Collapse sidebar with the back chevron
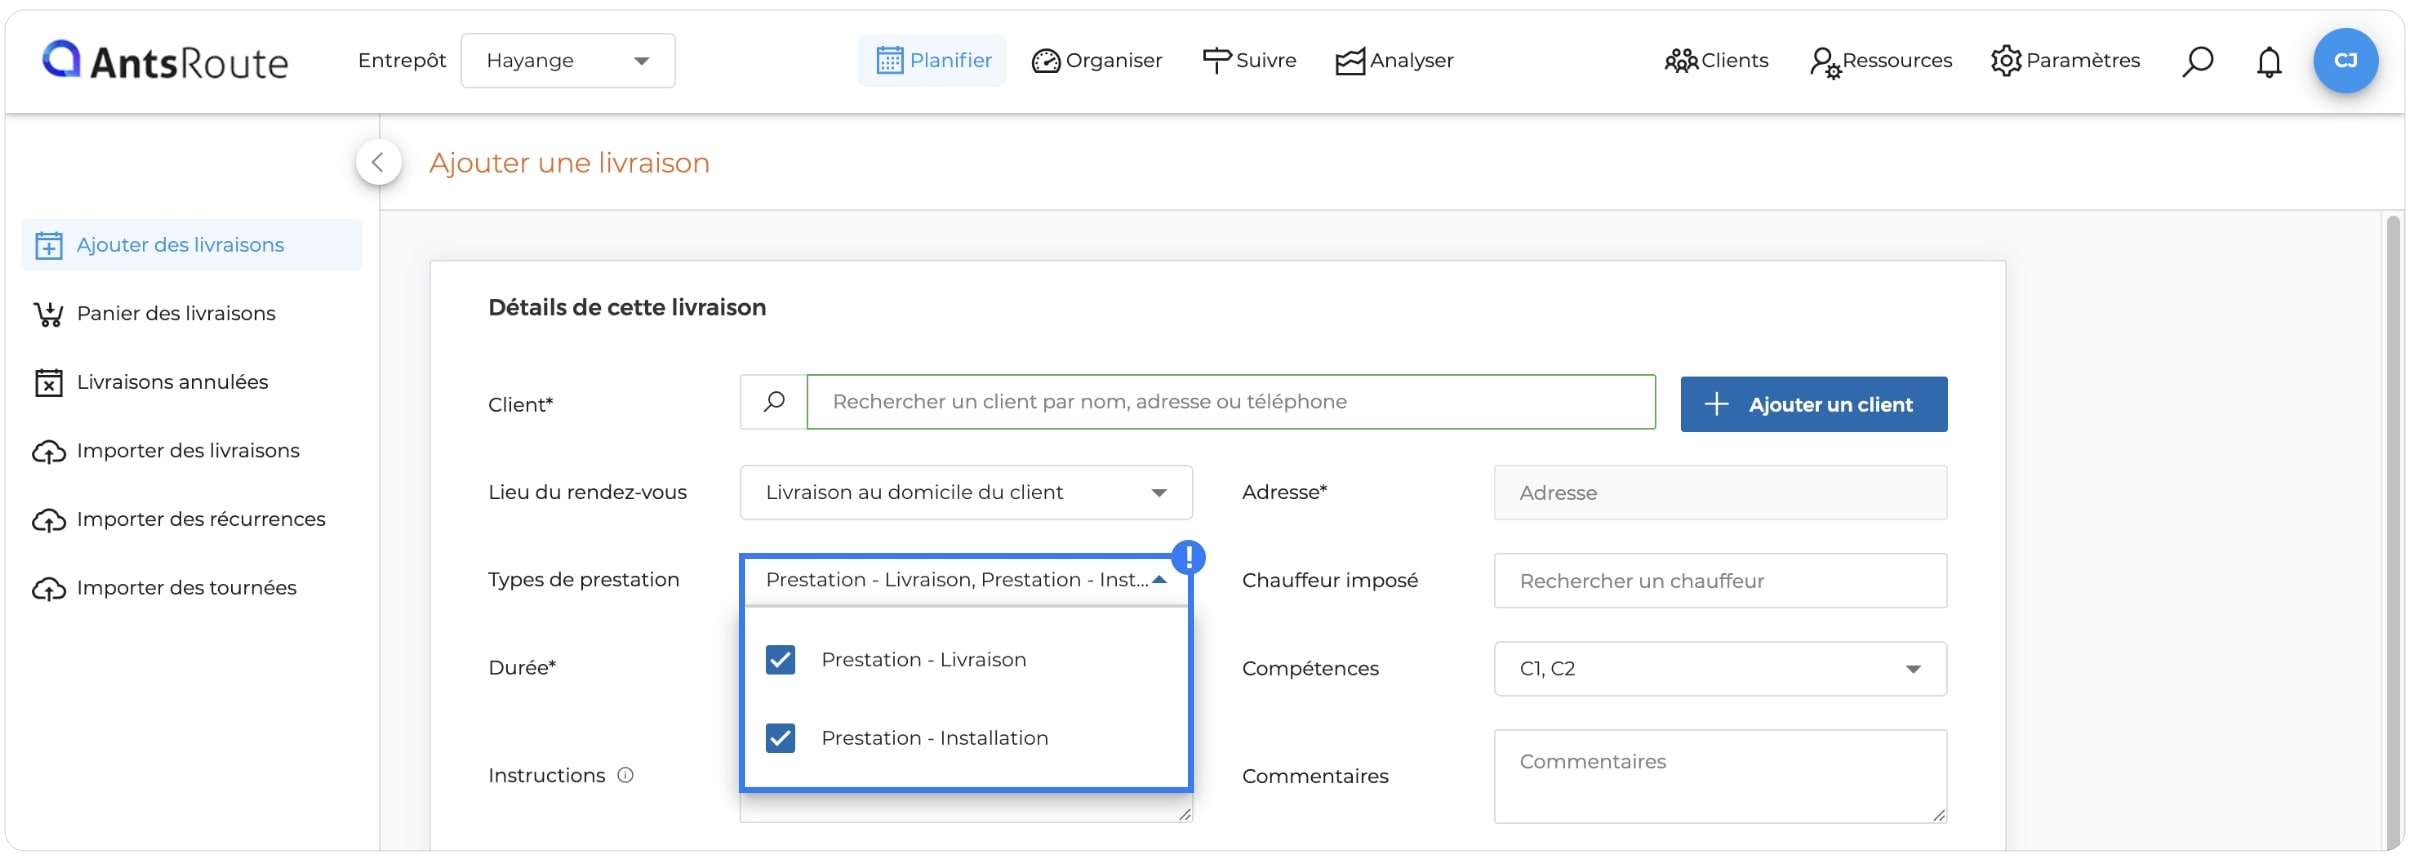 pos(378,162)
